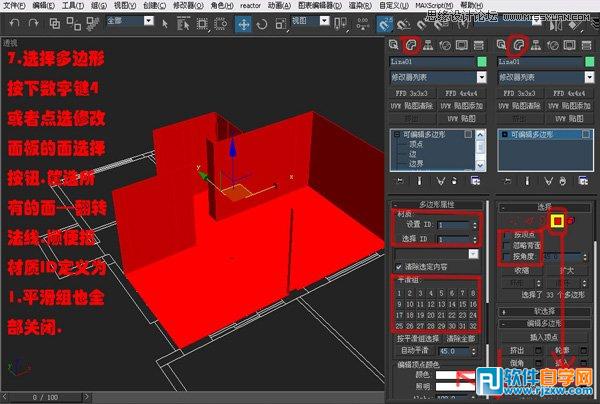Open the 文件(F) menu

click(x=14, y=5)
